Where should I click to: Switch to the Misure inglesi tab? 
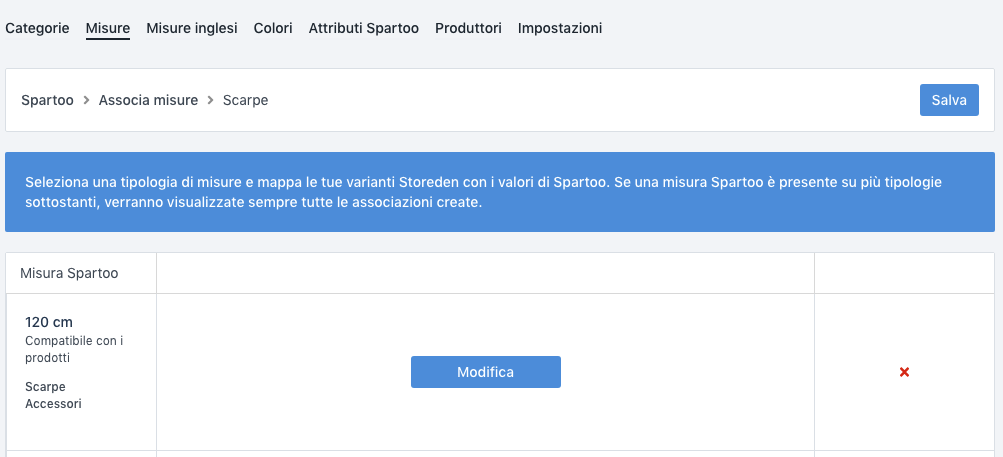point(192,28)
